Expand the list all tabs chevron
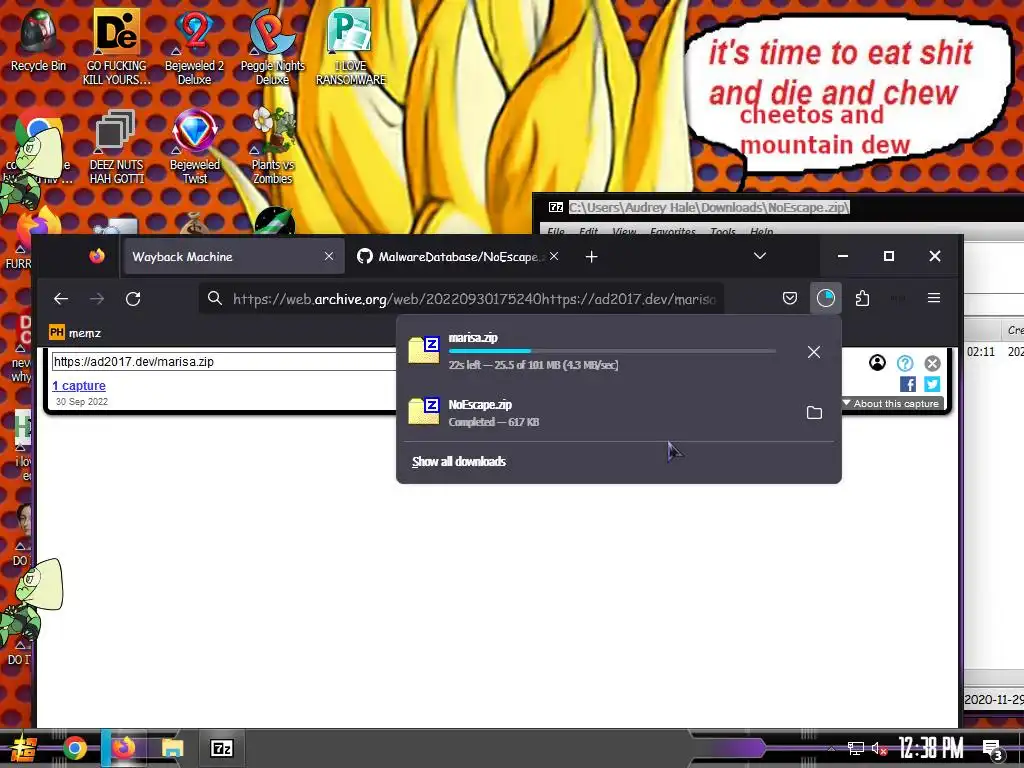Viewport: 1024px width, 768px height. point(760,256)
